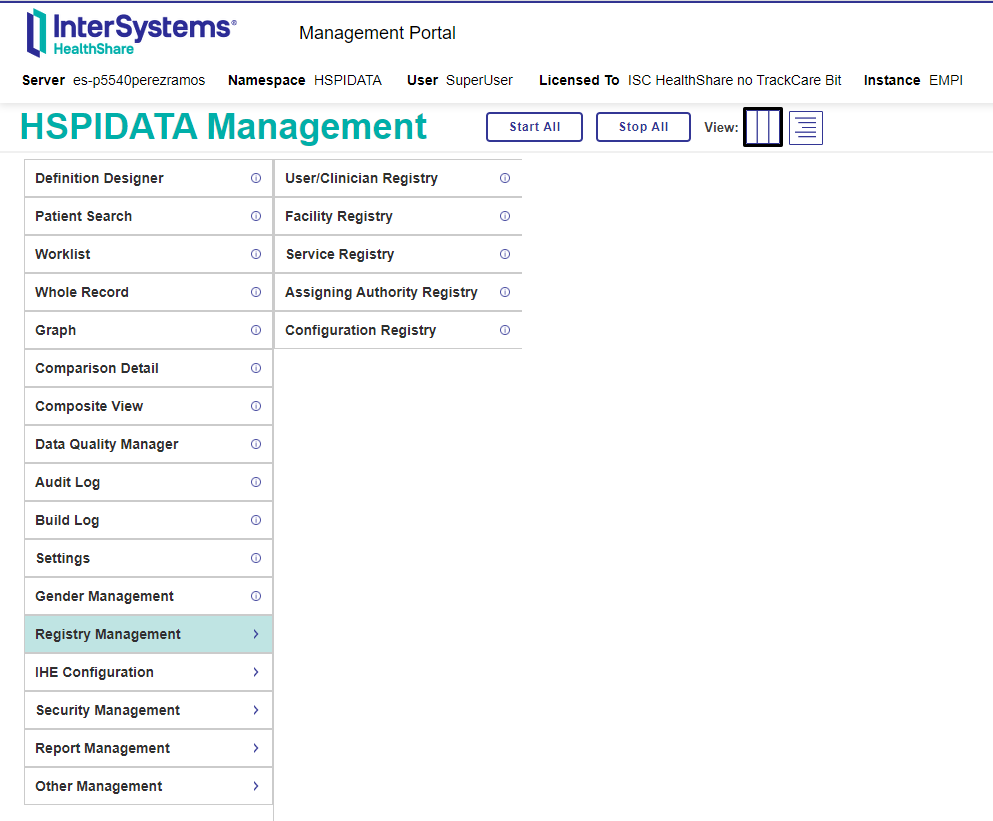Click the Worklist info icon
This screenshot has width=993, height=821.
(256, 254)
